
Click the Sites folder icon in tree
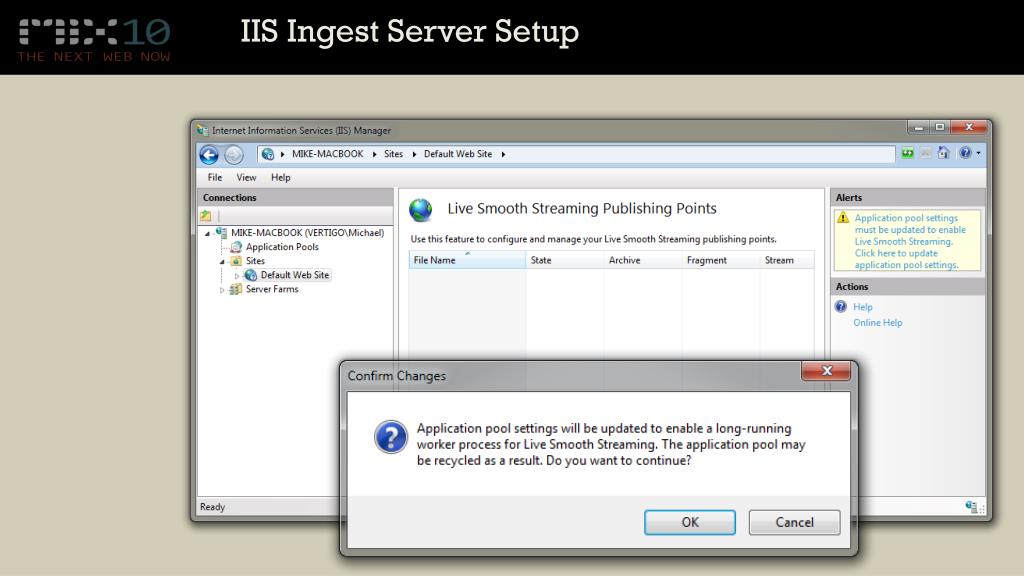[x=236, y=261]
